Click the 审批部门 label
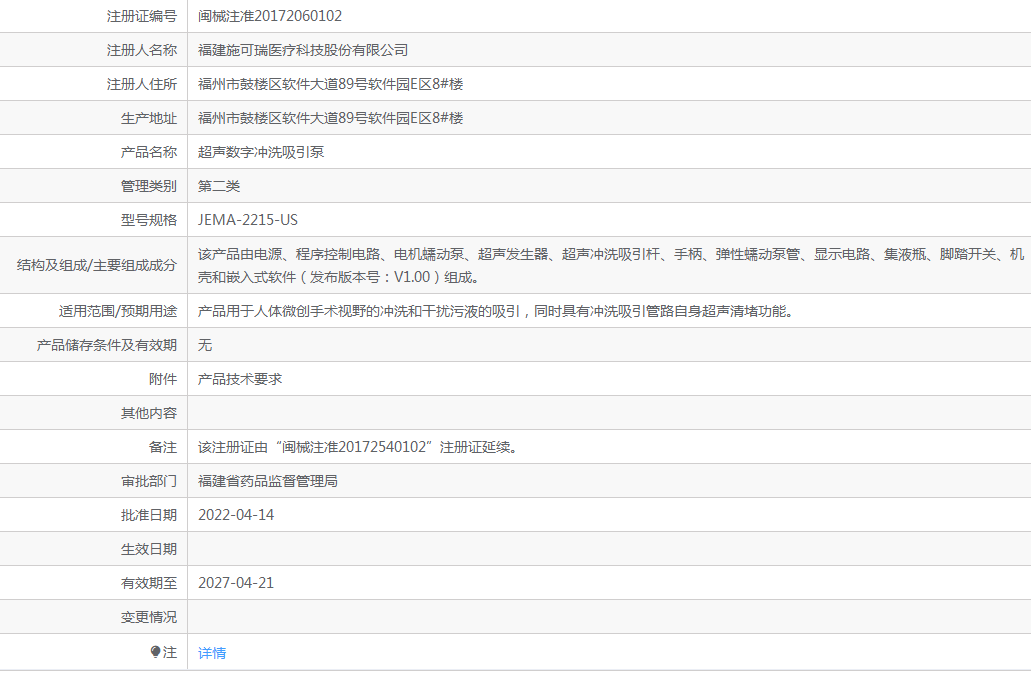Screen dimensions: 1031x677 tap(149, 481)
